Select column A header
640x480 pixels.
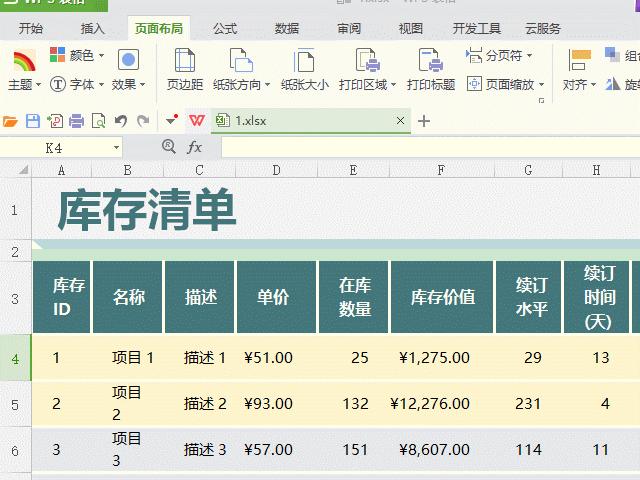[61, 170]
